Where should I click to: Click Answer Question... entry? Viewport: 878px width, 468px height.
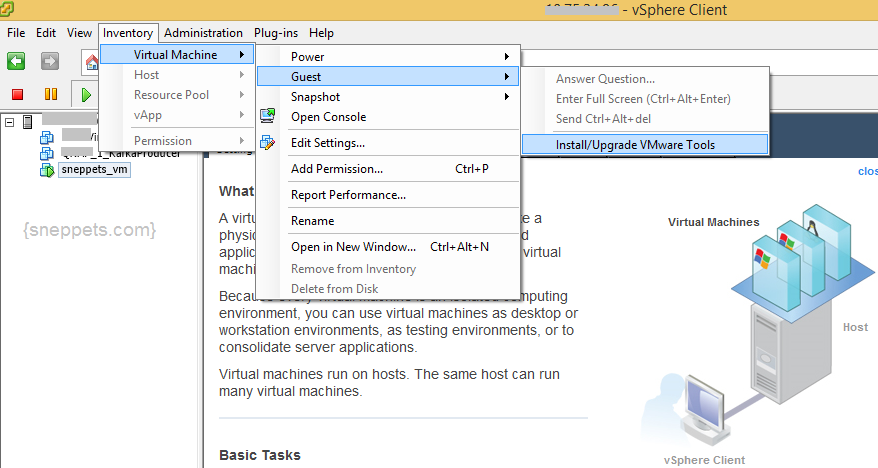[645, 79]
